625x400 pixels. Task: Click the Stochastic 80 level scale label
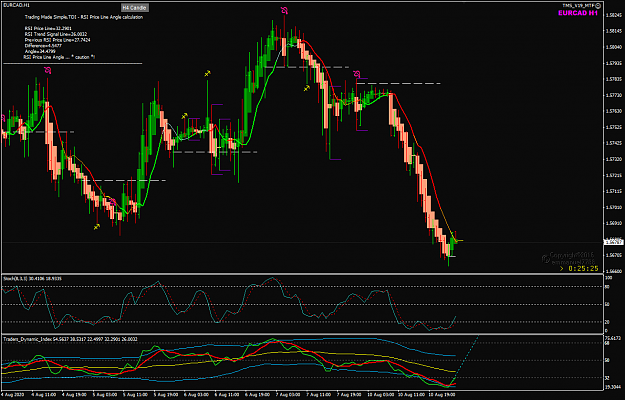click(x=607, y=286)
